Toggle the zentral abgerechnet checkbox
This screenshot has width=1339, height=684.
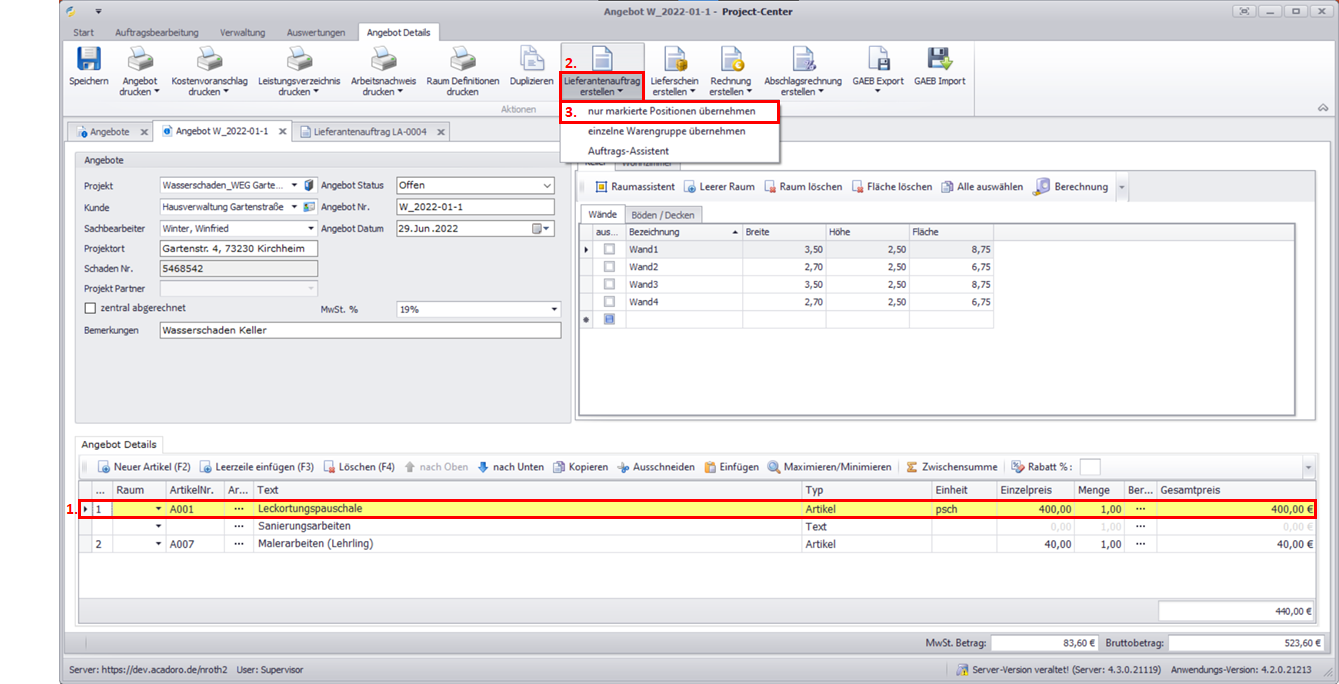[x=91, y=308]
